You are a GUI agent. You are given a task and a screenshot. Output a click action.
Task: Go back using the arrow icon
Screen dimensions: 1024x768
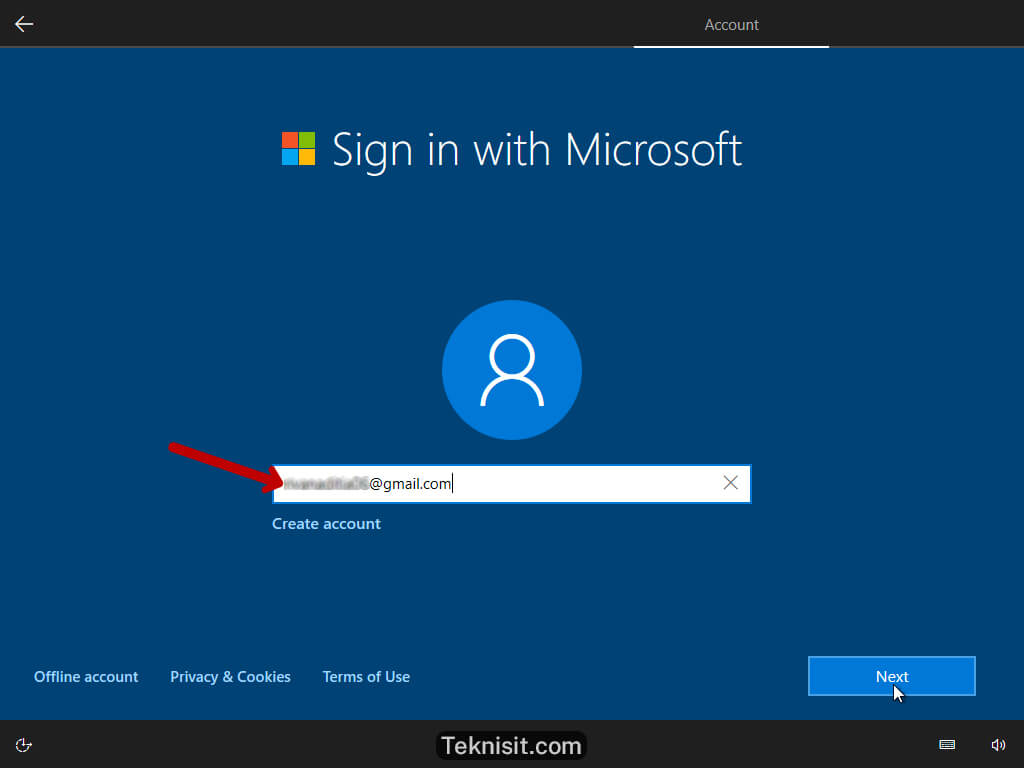pos(24,24)
